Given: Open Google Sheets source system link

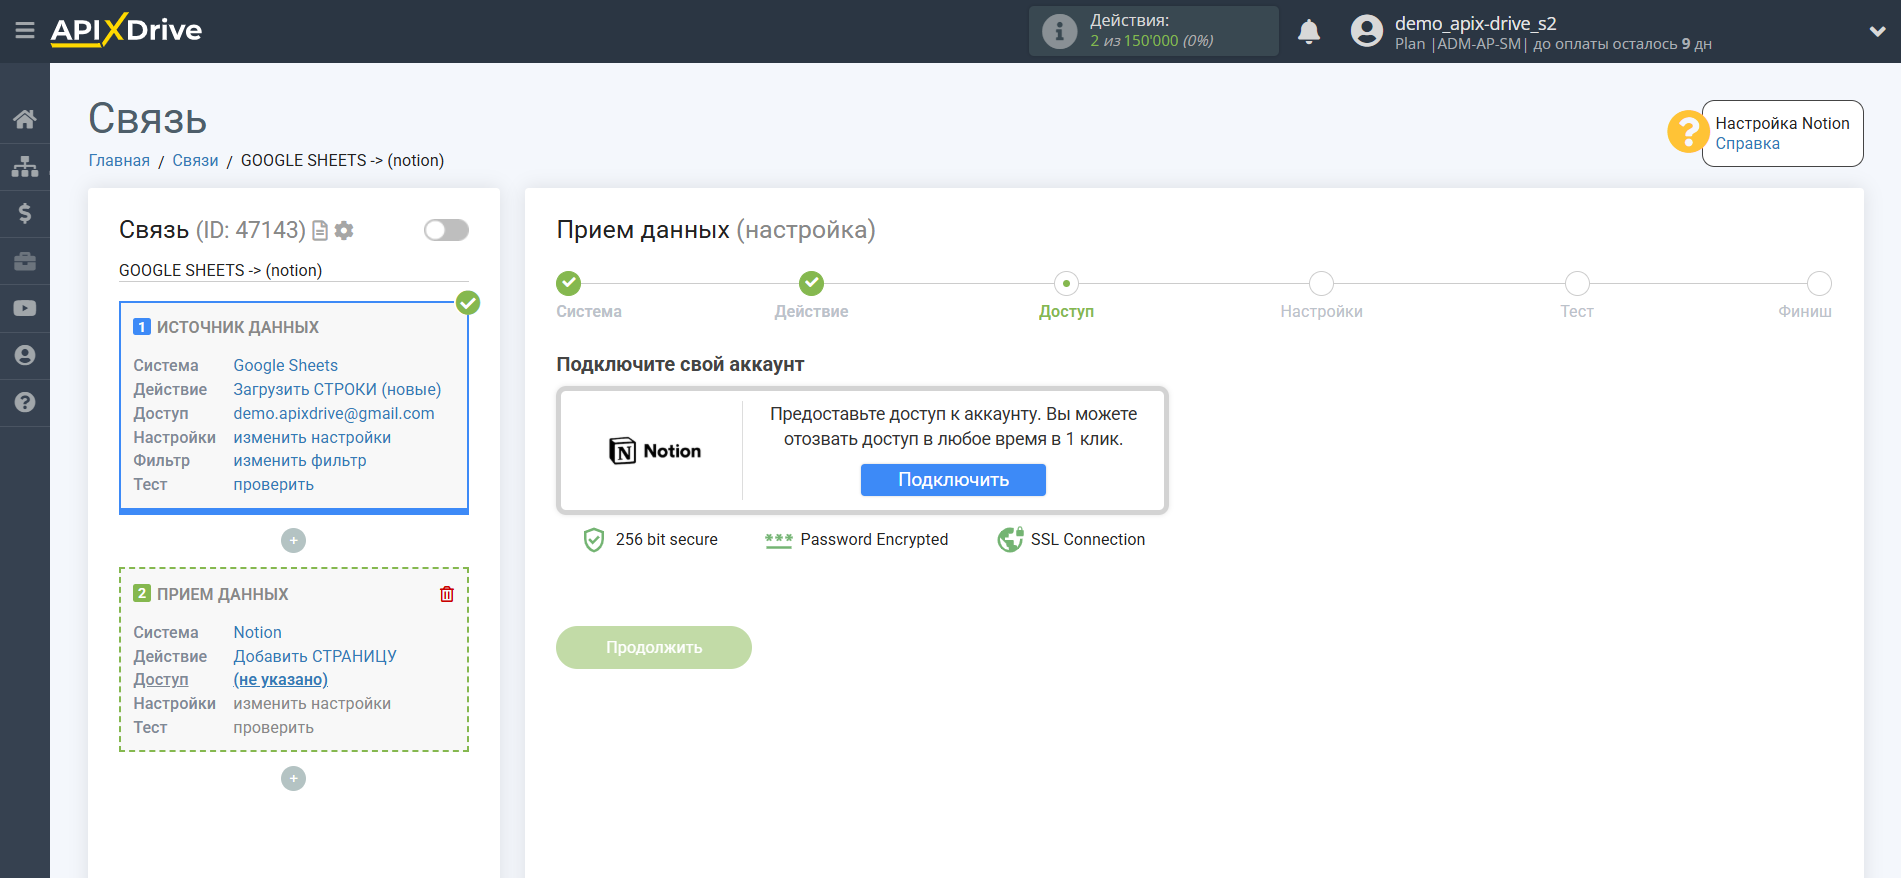Looking at the screenshot, I should coord(286,365).
